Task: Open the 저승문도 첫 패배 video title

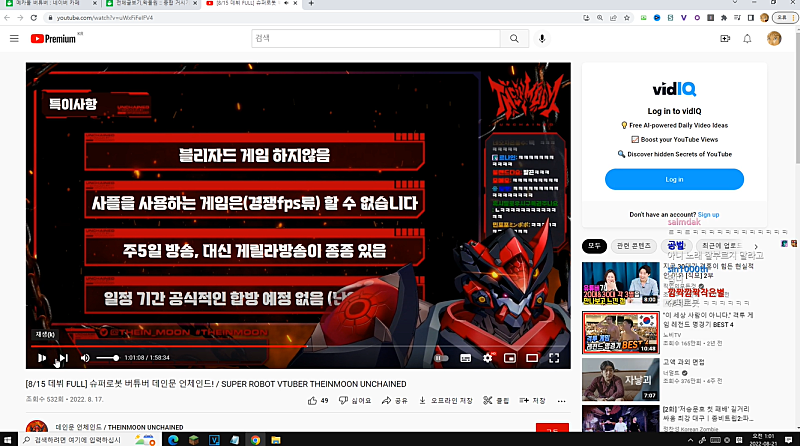Action: pyautogui.click(x=707, y=414)
